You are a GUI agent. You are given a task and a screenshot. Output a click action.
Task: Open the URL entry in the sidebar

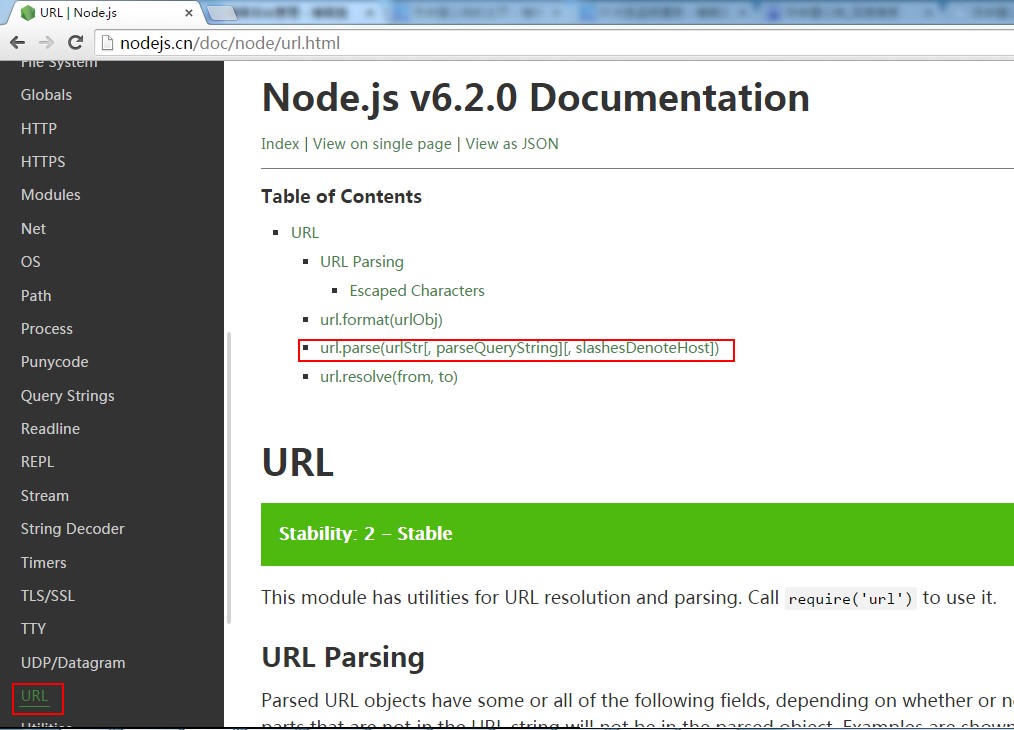tap(34, 696)
